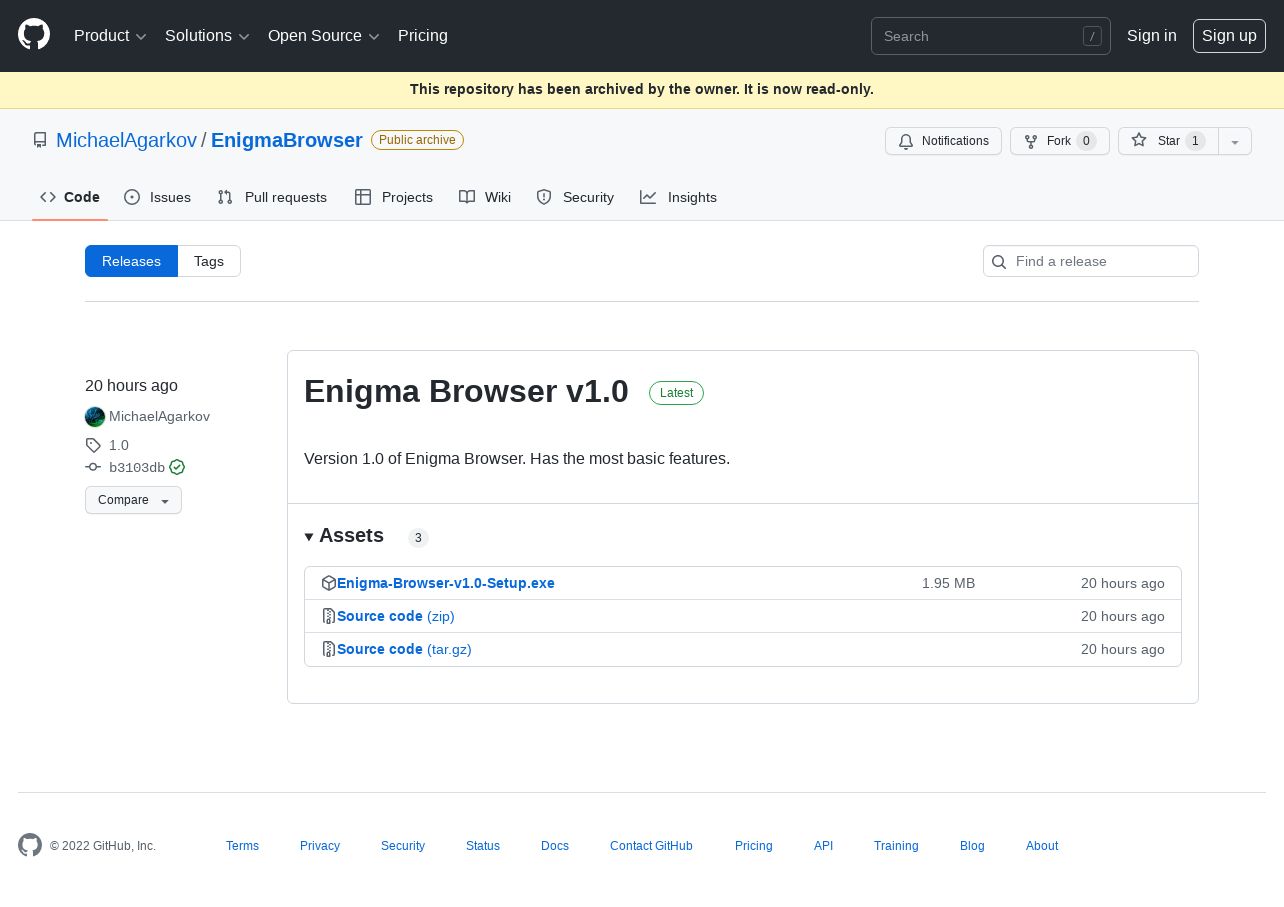Viewport: 1284px width, 907px height.
Task: Open footer About link
Action: click(1042, 846)
